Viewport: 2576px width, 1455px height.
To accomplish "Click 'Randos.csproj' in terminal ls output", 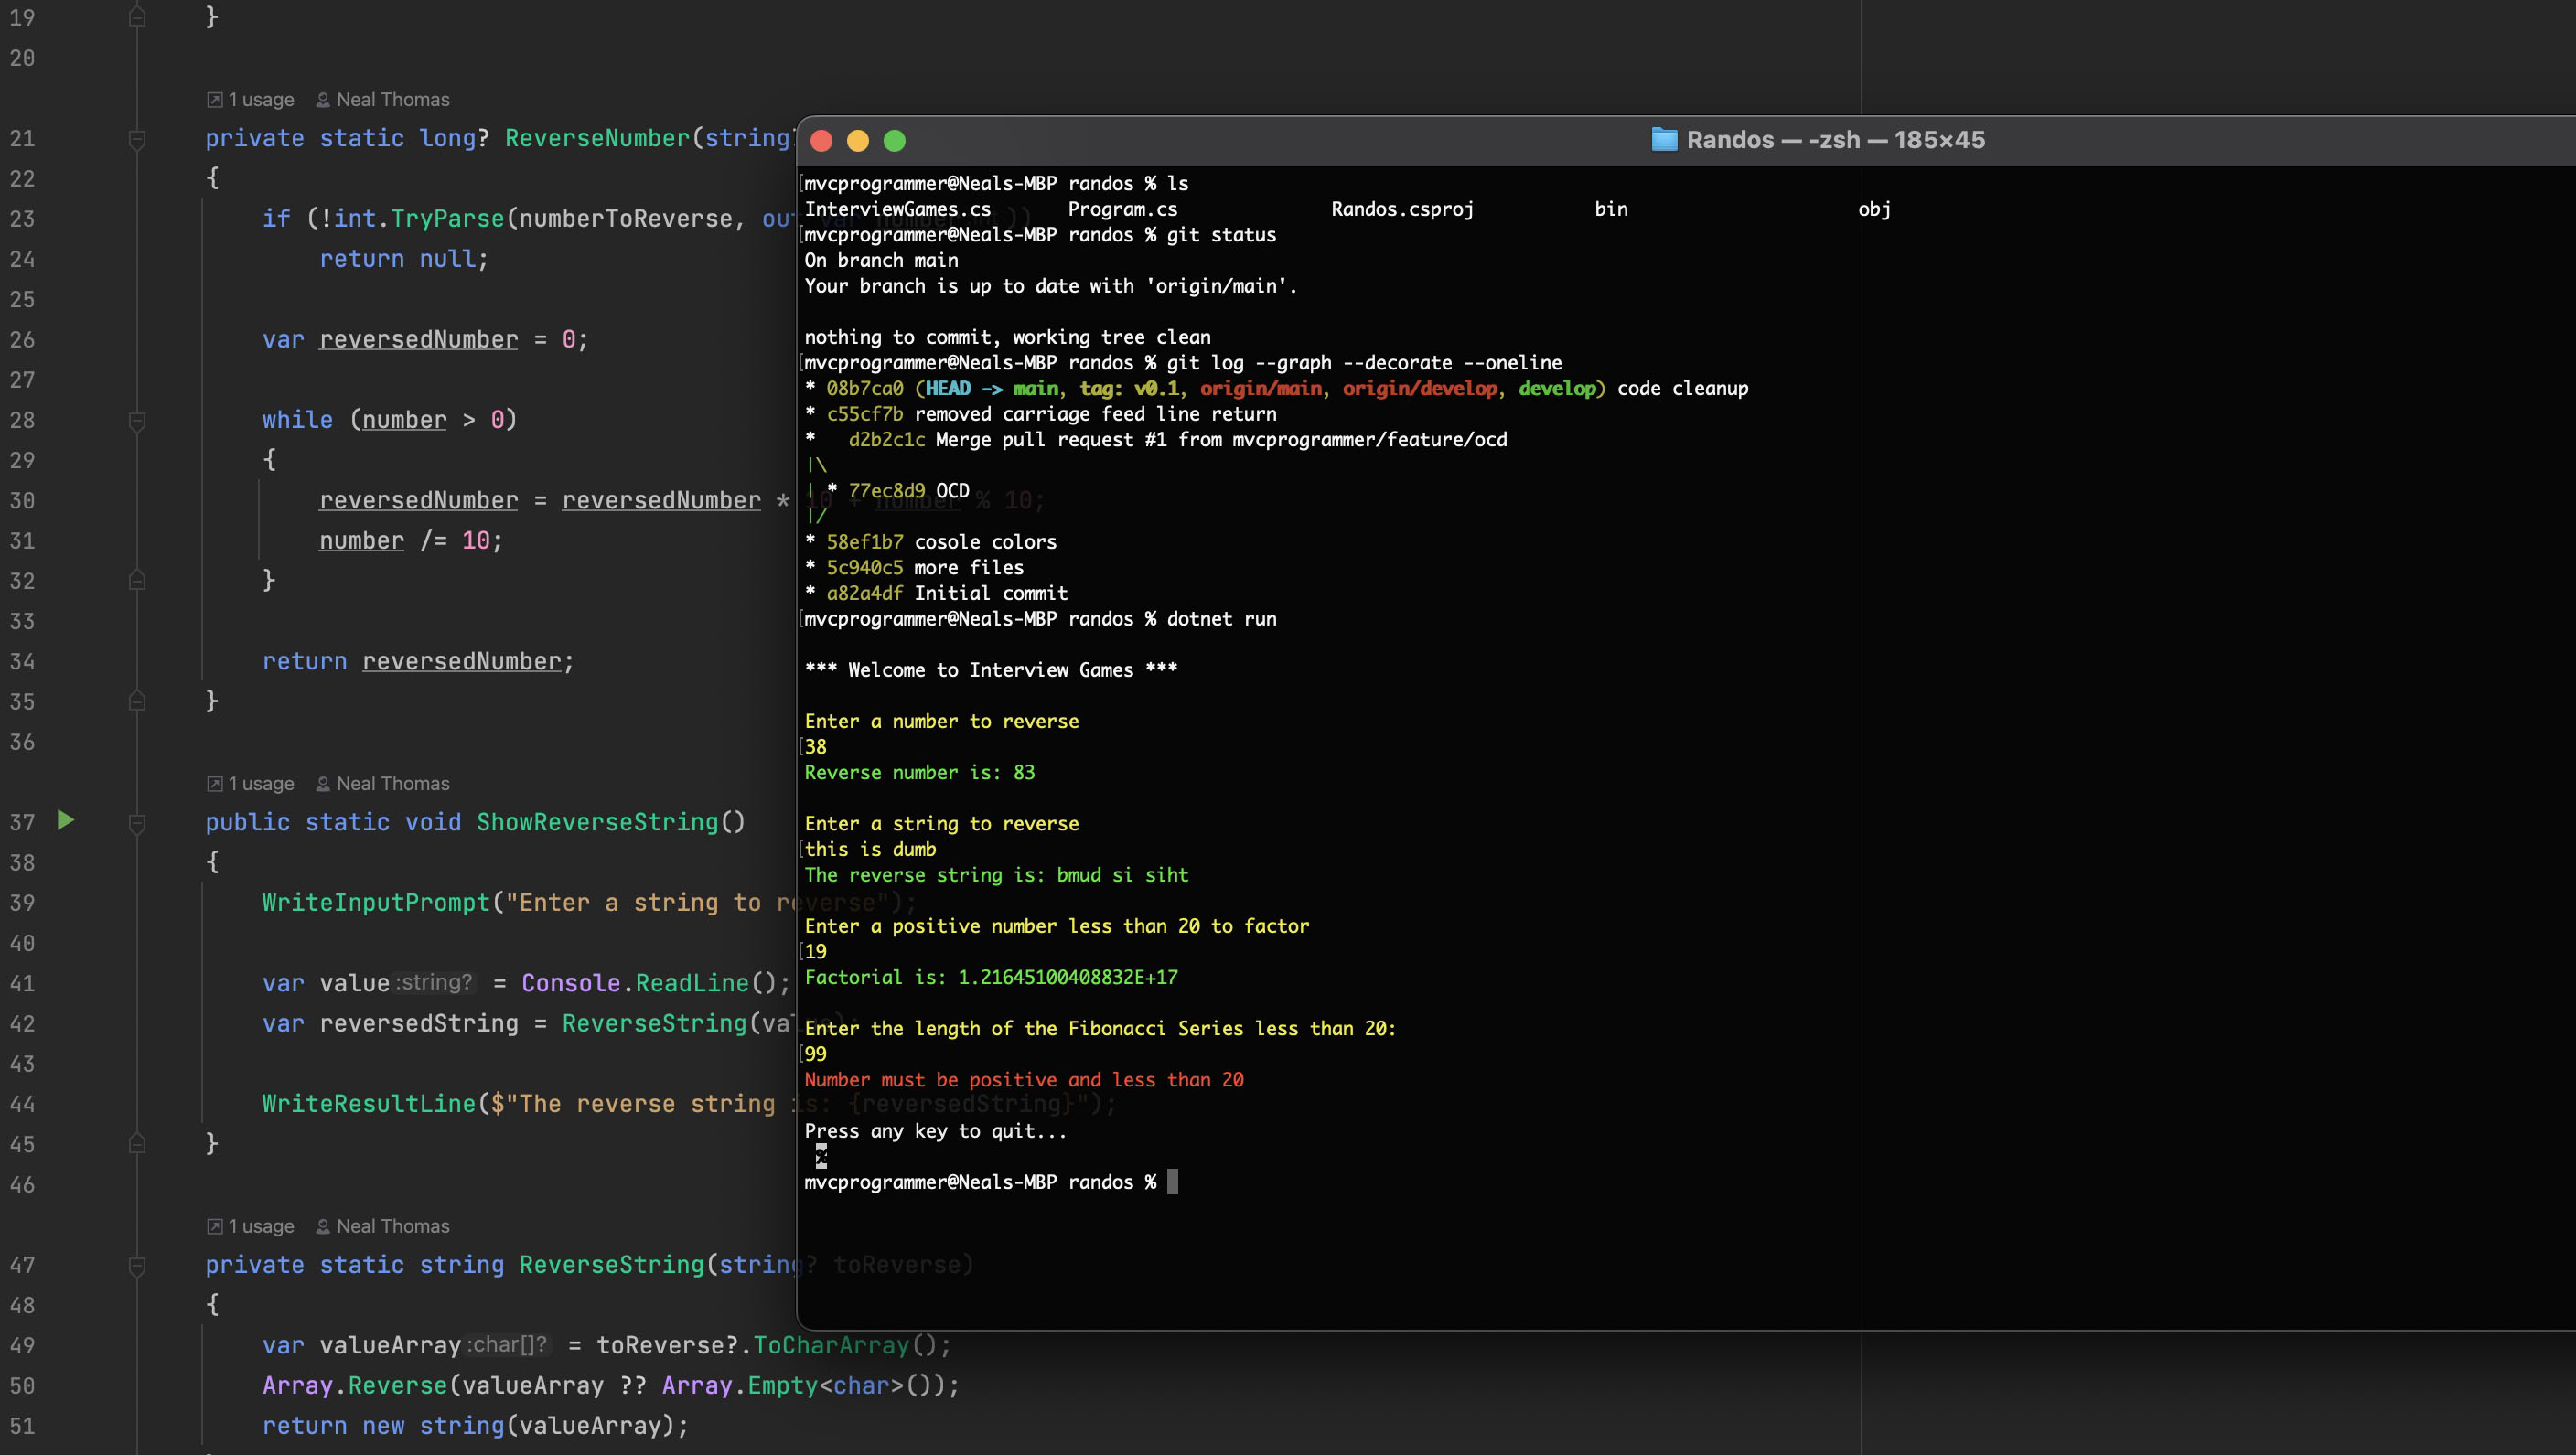I will (x=1402, y=209).
